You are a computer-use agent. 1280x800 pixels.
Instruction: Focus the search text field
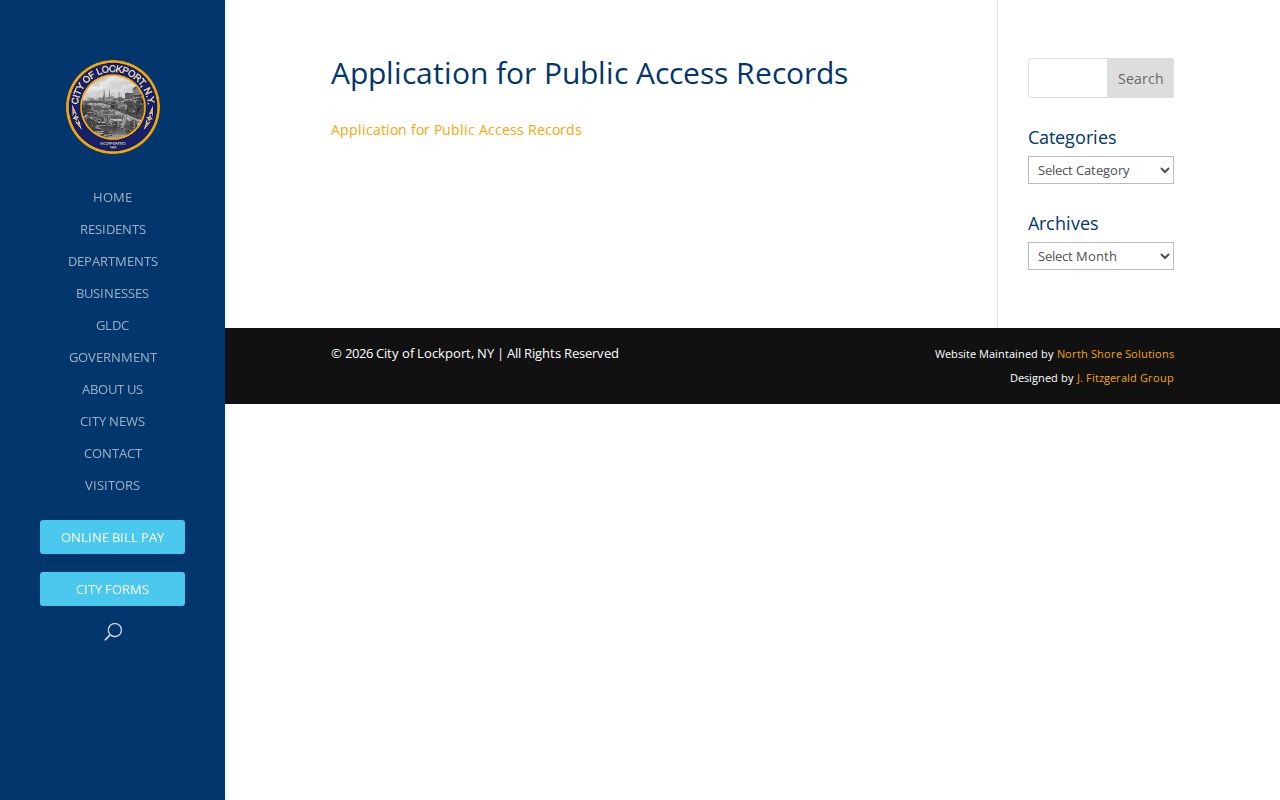[x=1068, y=78]
